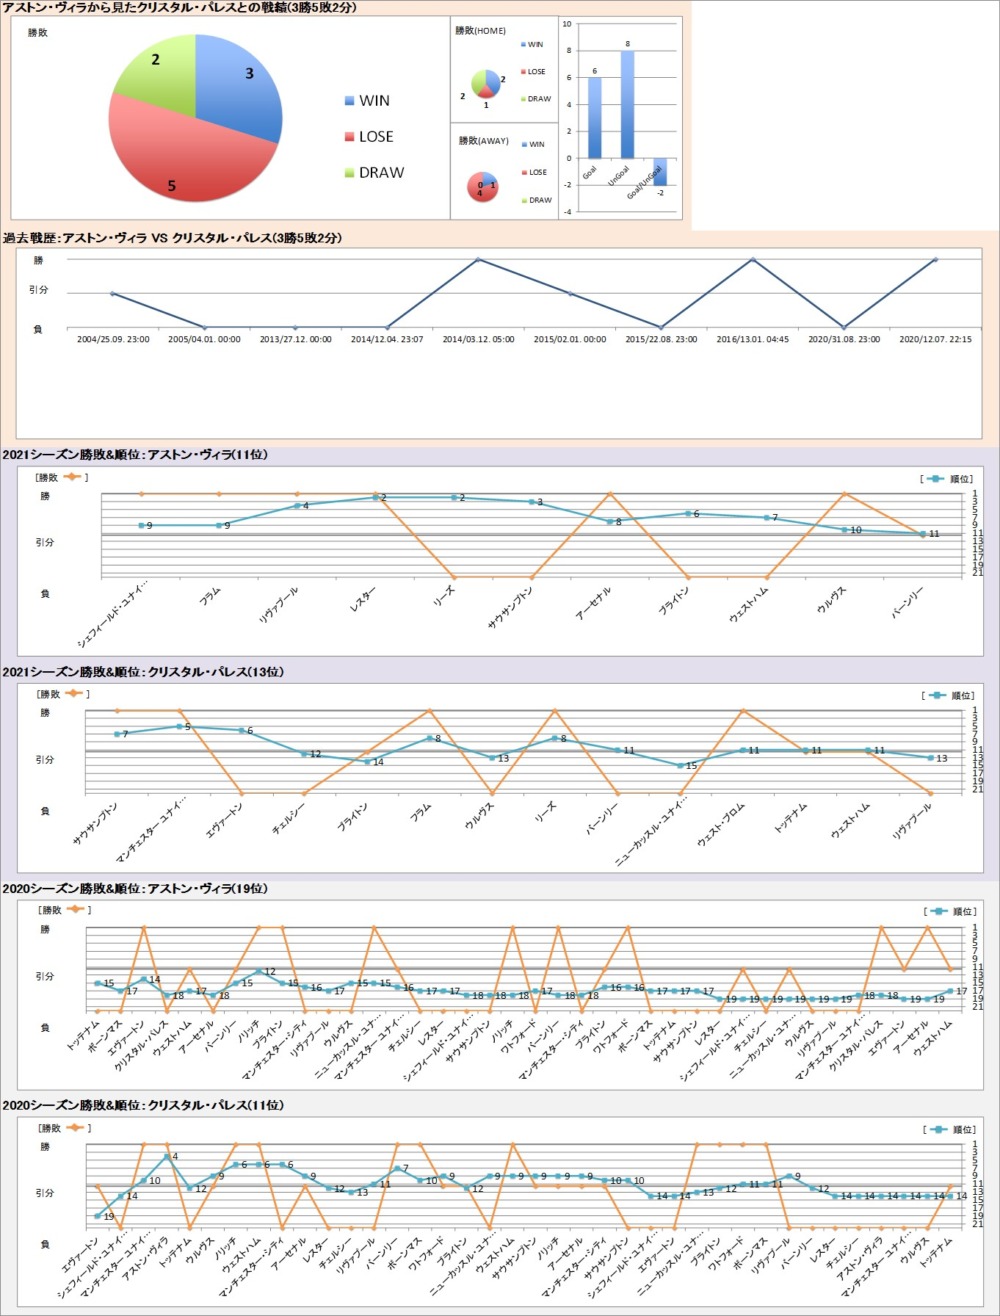Click the 2014/03.12. 05:00 win data point

(x=478, y=260)
